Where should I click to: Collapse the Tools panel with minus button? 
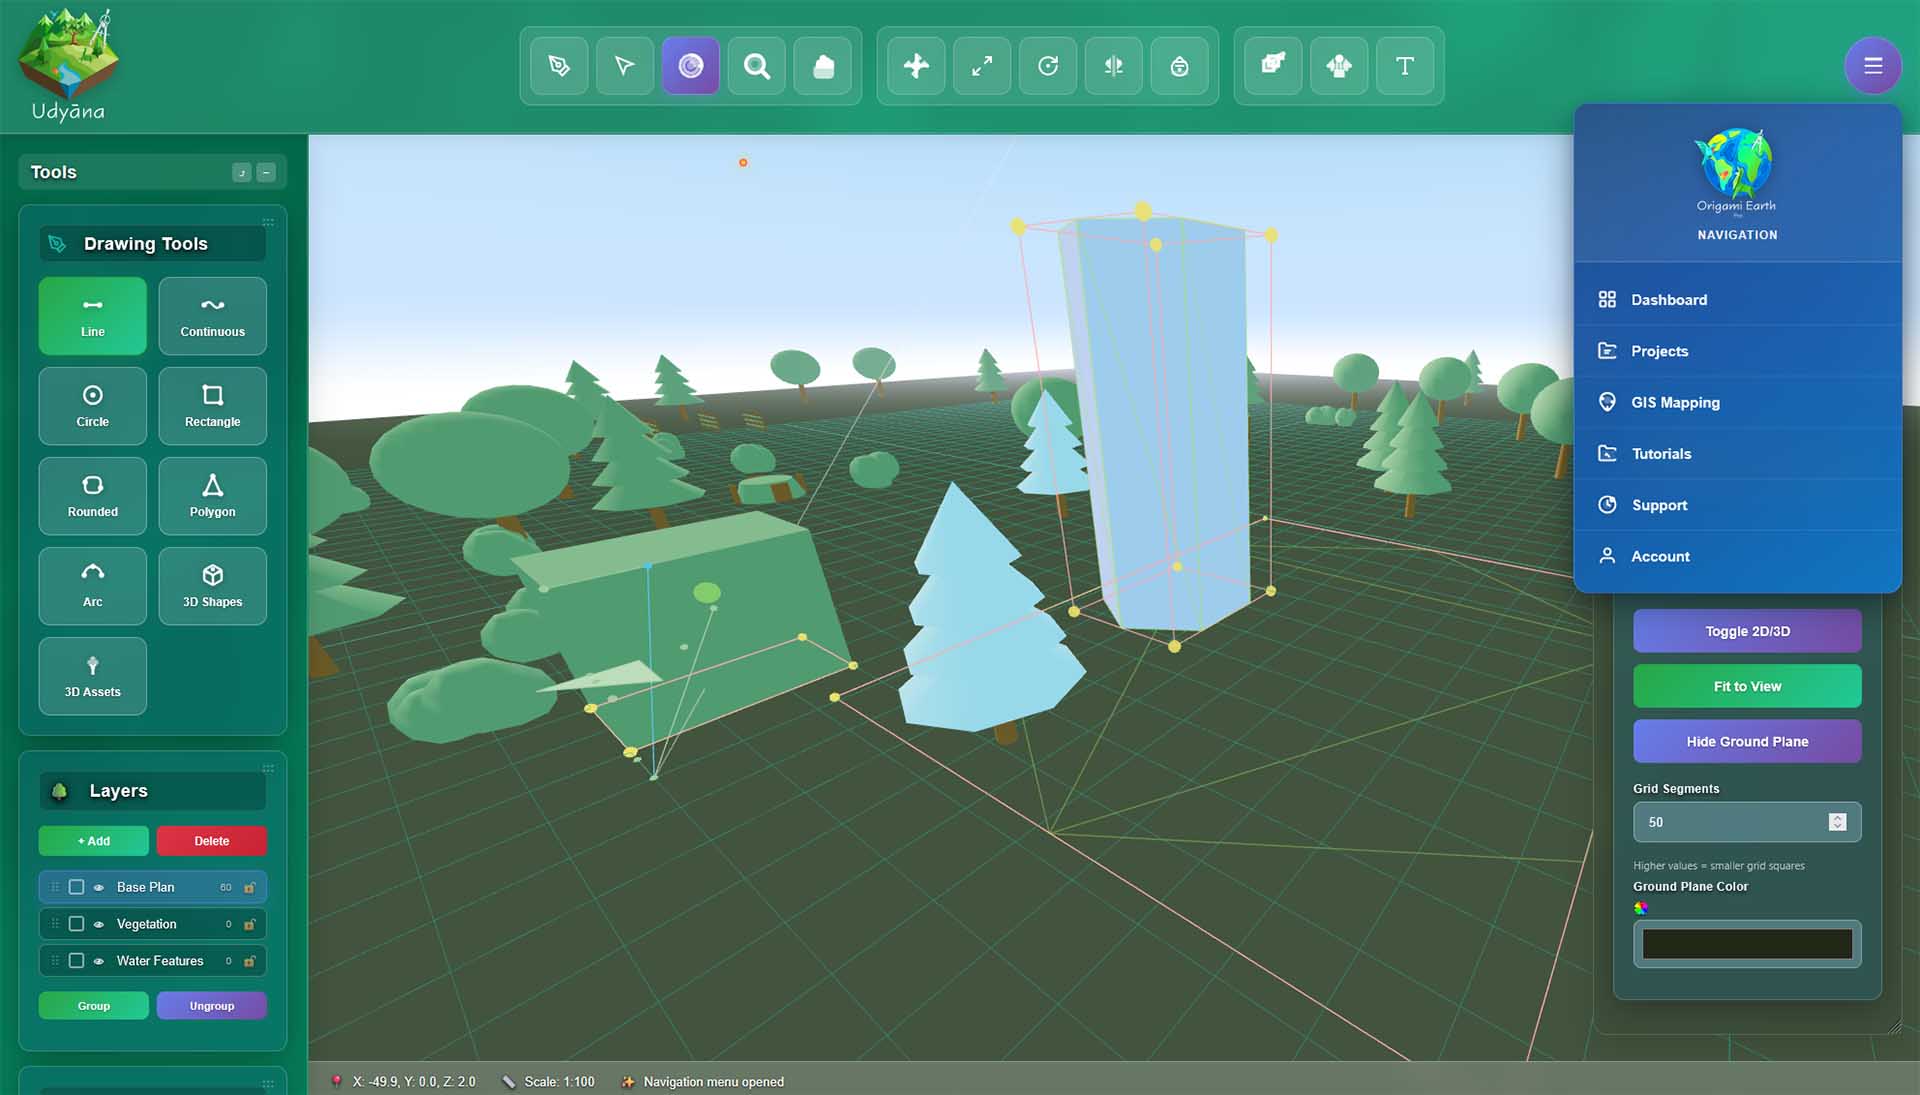[266, 173]
